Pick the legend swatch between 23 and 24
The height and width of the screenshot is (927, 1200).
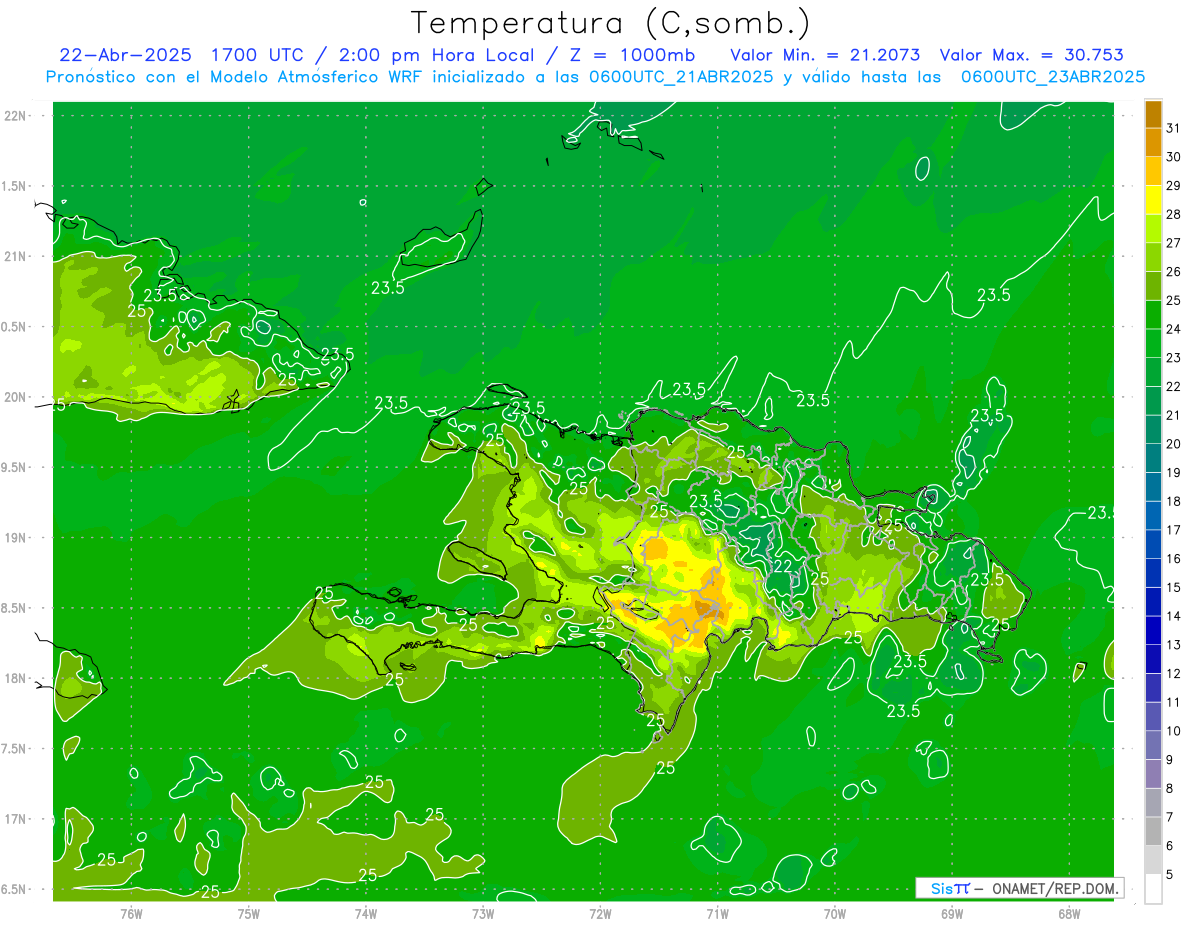point(1153,343)
